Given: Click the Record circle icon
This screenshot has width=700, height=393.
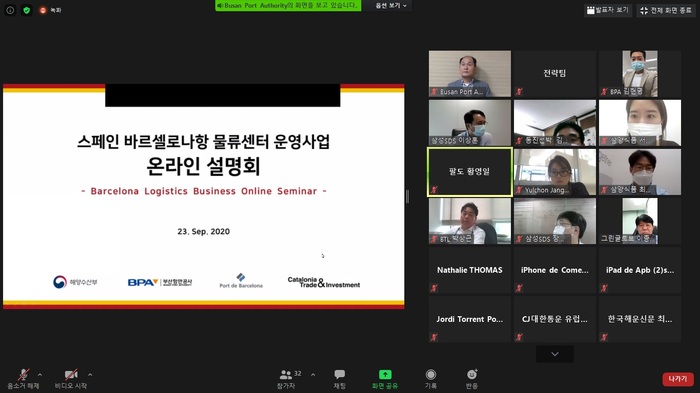Looking at the screenshot, I should coord(431,374).
